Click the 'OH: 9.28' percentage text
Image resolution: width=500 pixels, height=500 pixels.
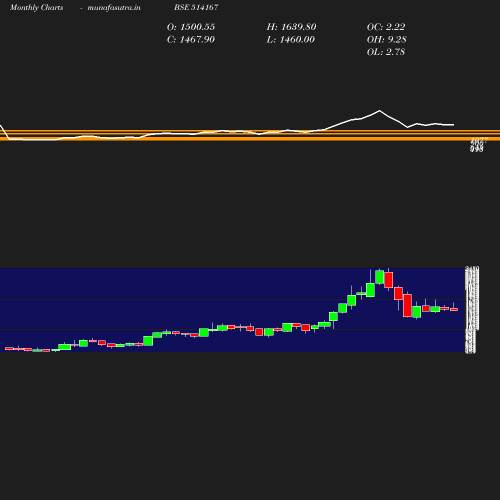coord(386,40)
